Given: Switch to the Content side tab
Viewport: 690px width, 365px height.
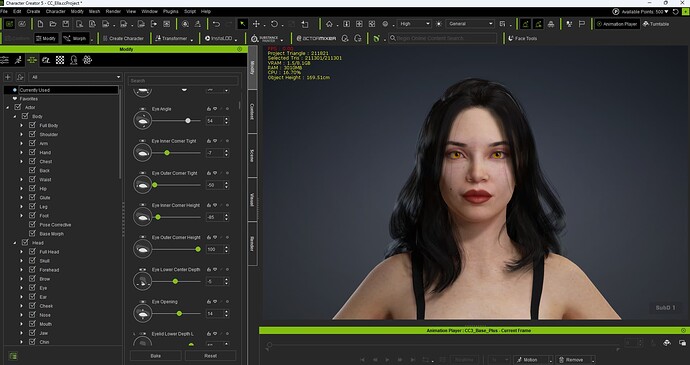Looking at the screenshot, I should 252,112.
